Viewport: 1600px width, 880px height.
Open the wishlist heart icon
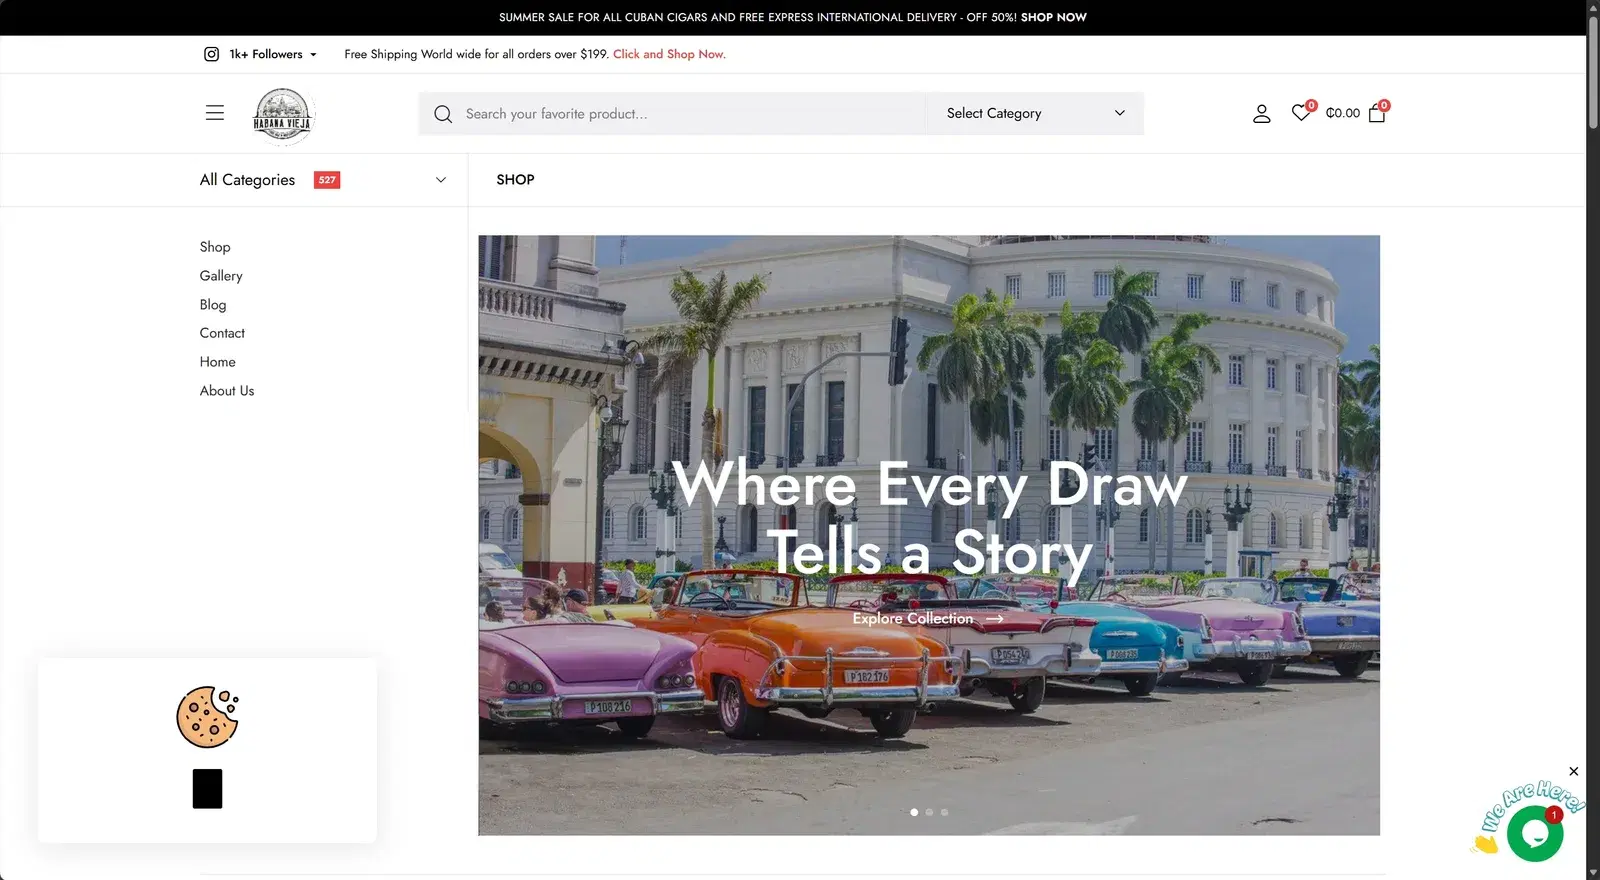pos(1301,113)
